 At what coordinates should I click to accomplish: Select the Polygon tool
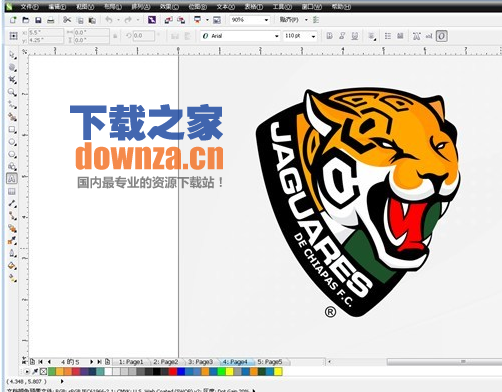point(12,154)
